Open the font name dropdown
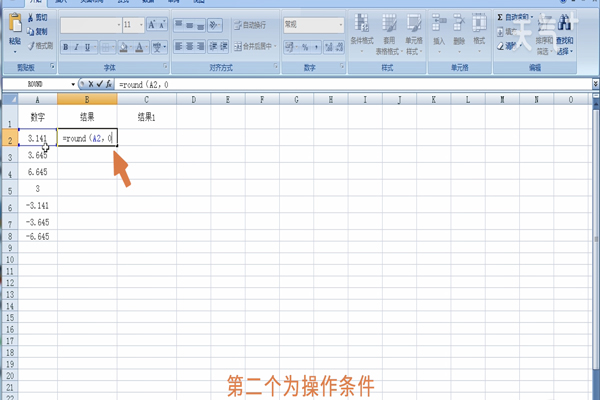The image size is (600, 400). pyautogui.click(x=119, y=25)
